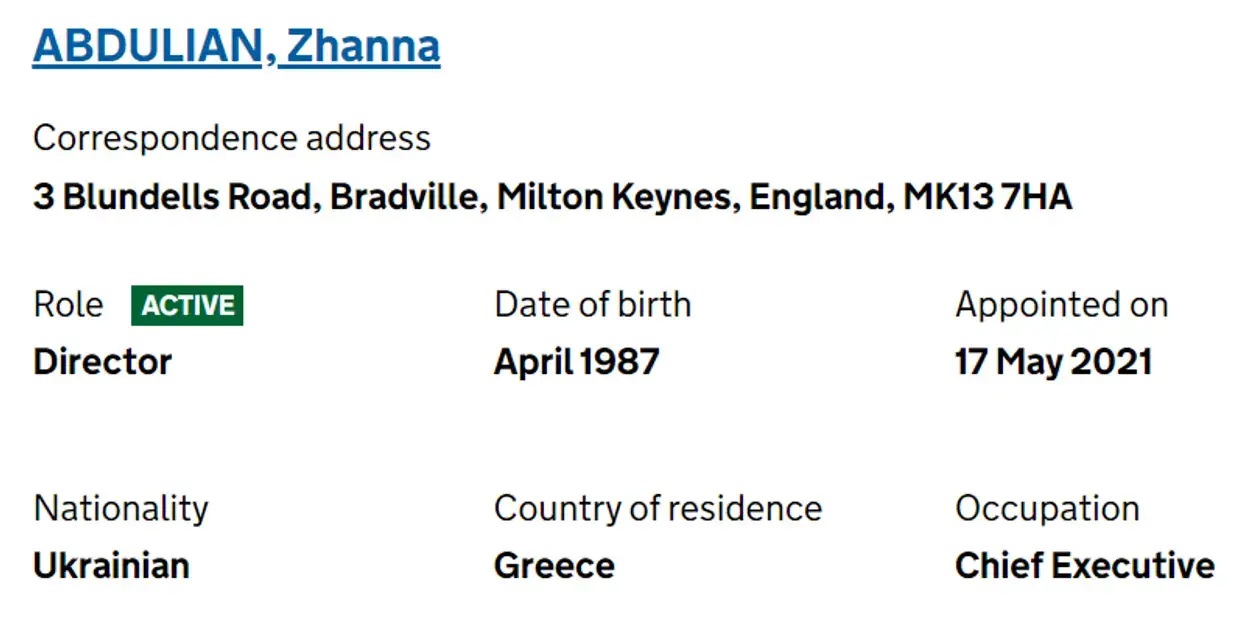Click the Correspondence address label
Image resolution: width=1259 pixels, height=618 pixels.
tap(232, 138)
